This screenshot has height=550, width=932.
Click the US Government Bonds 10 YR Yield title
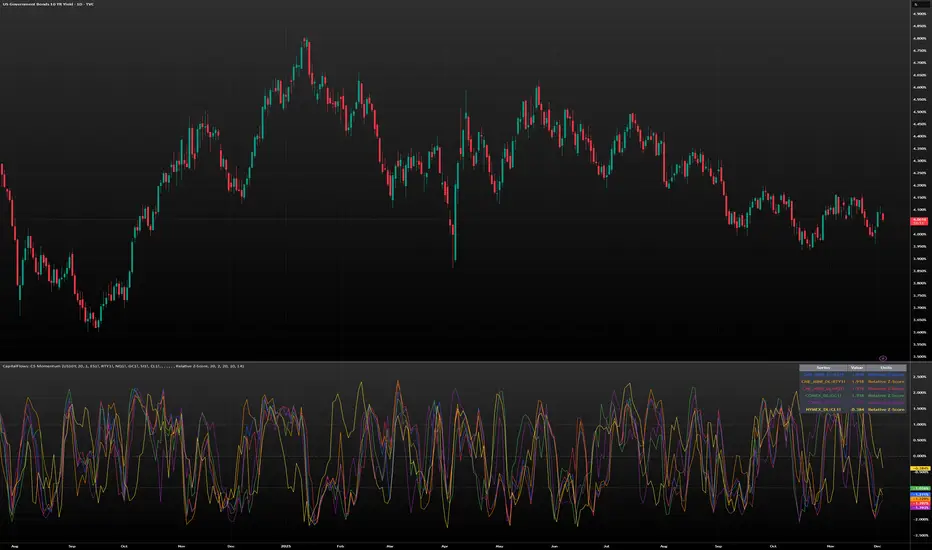tap(48, 4)
